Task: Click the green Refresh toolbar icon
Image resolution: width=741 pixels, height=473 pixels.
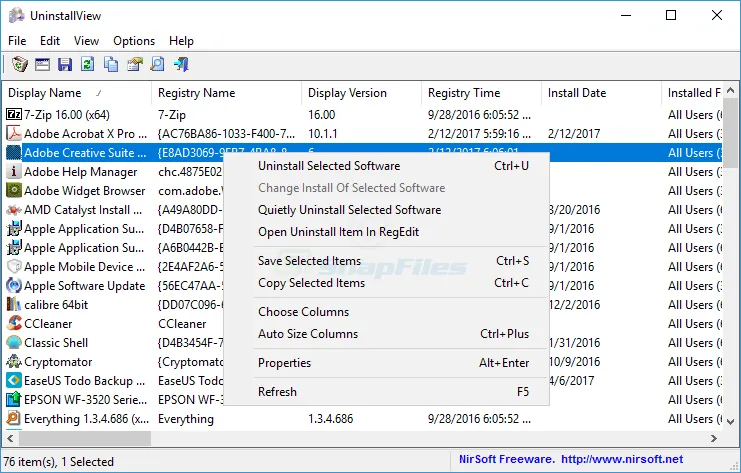Action: tap(87, 64)
